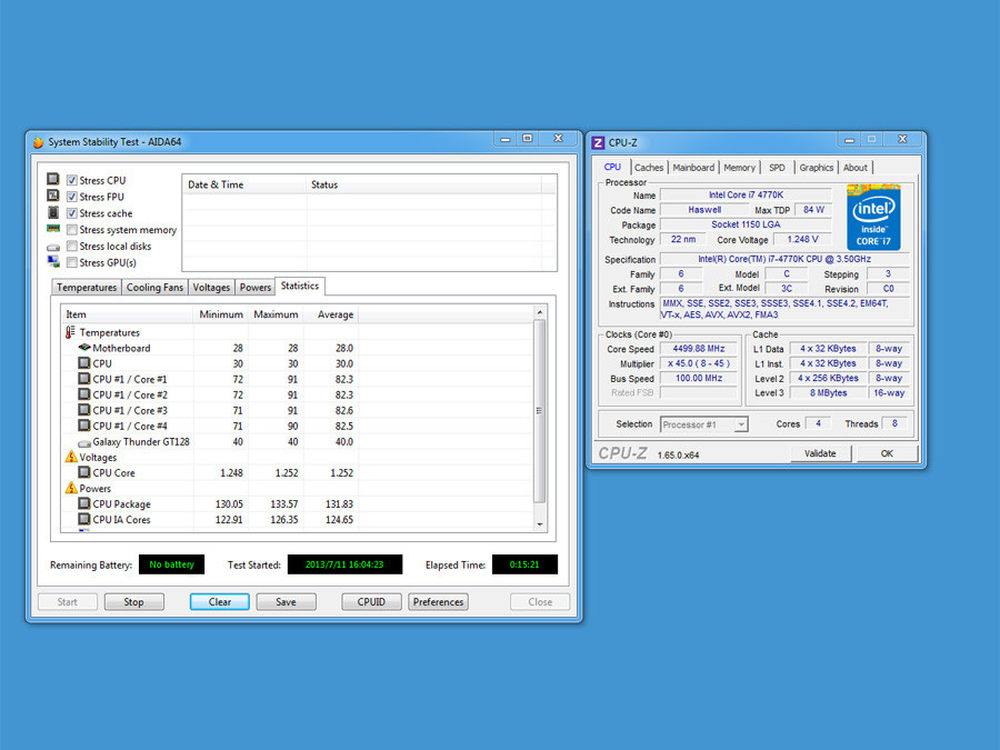Click the chip icon of CPU #1 / Core #4
Screen dimensions: 1000x750
(84, 425)
